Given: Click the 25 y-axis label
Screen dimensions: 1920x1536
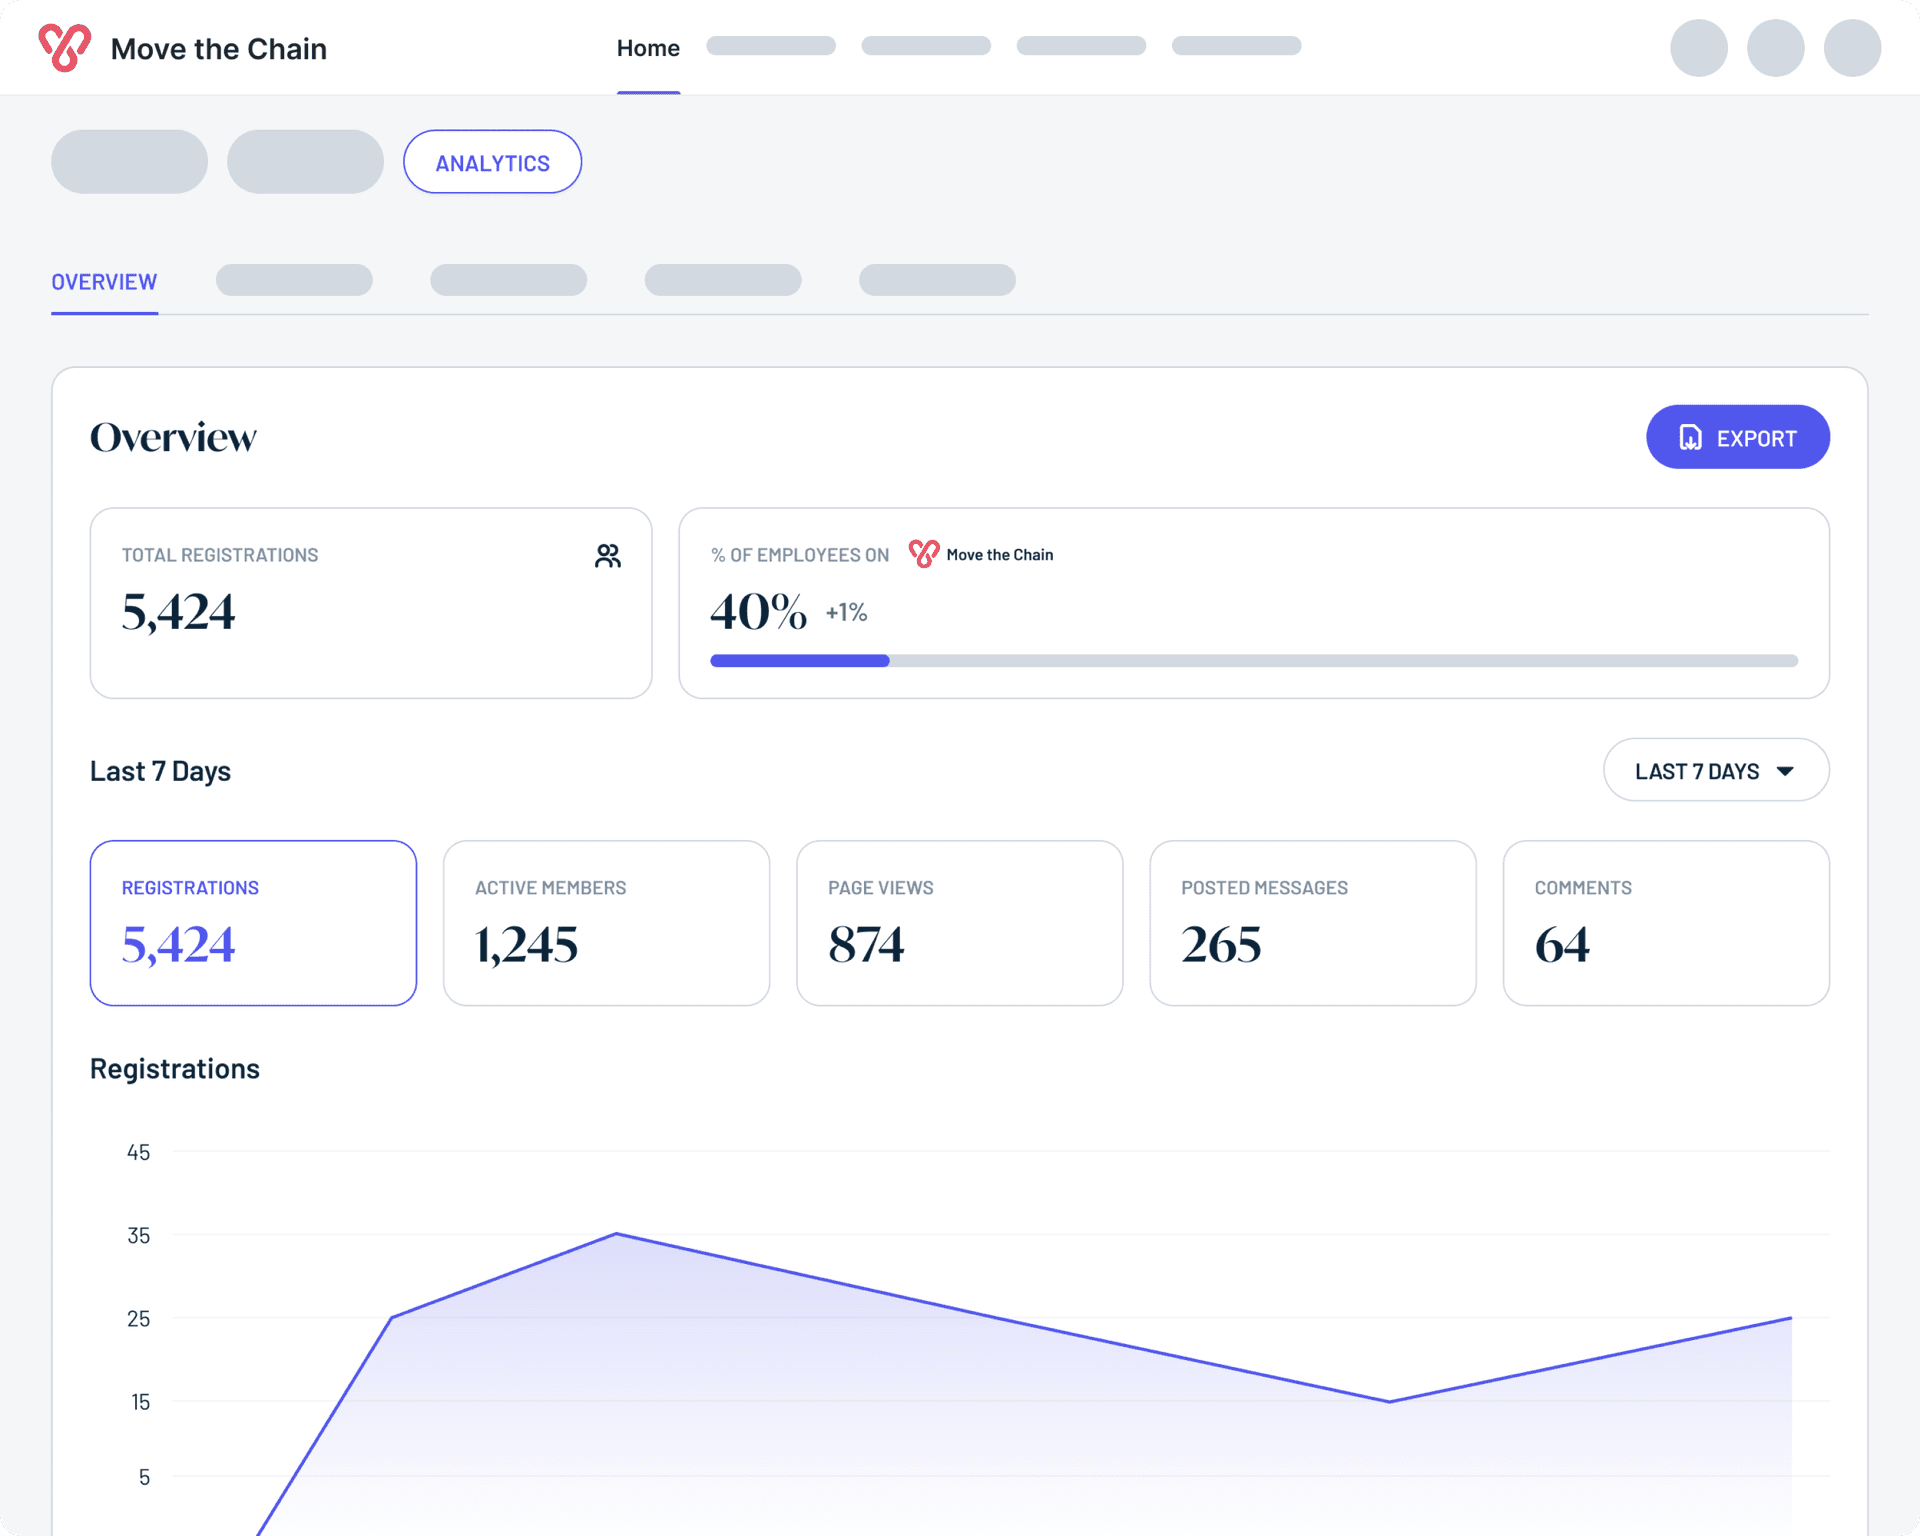Looking at the screenshot, I should click(138, 1318).
